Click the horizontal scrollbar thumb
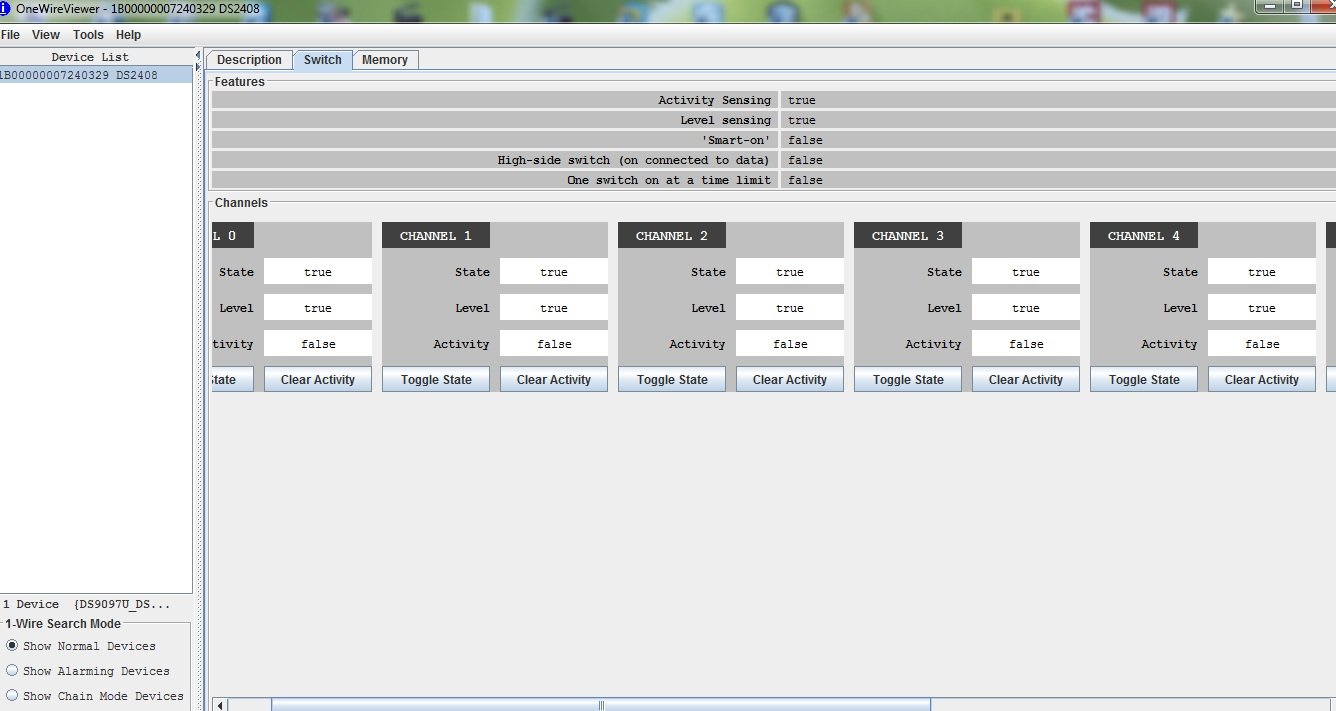 pos(600,704)
